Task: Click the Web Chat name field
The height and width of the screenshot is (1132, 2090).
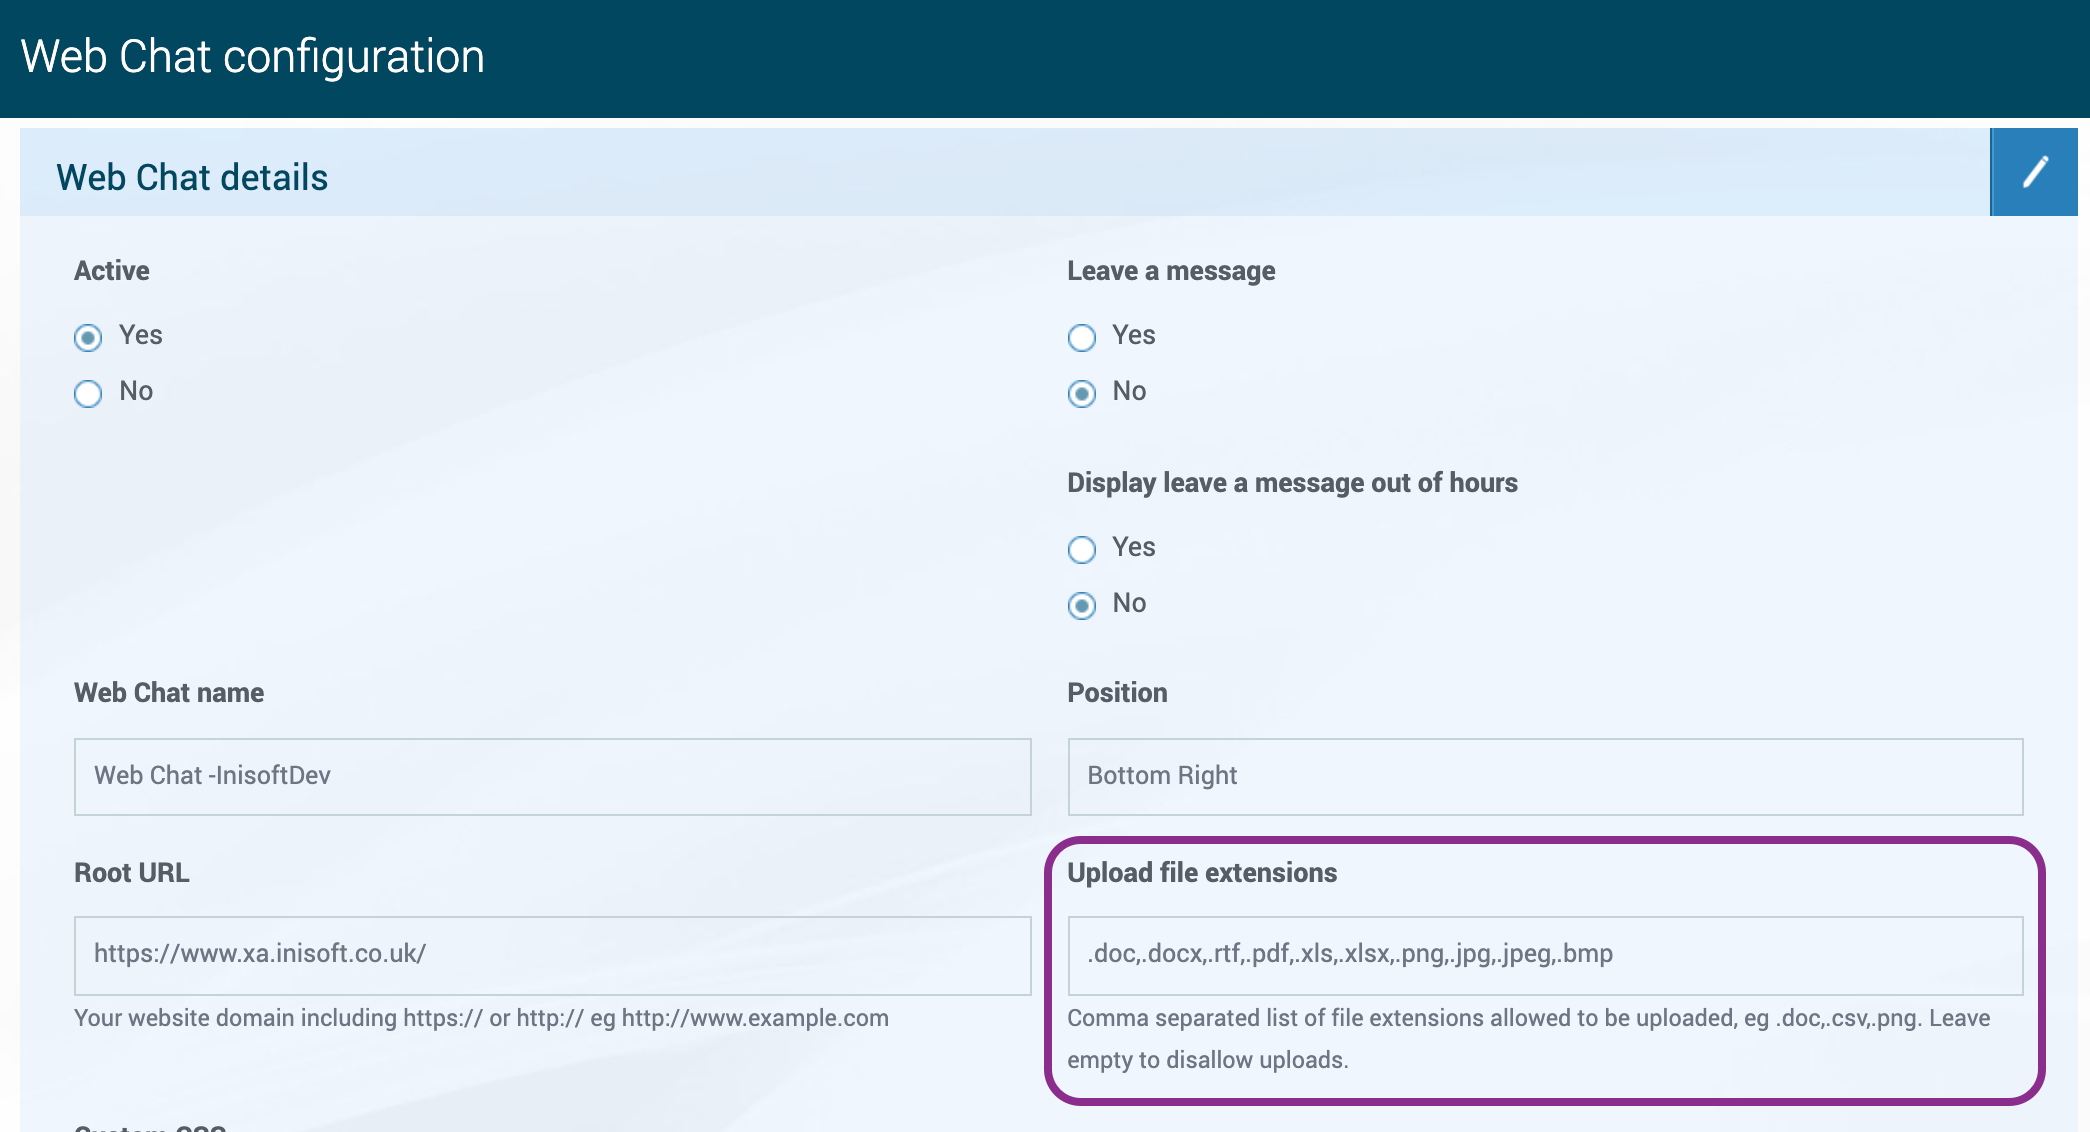Action: (x=552, y=777)
